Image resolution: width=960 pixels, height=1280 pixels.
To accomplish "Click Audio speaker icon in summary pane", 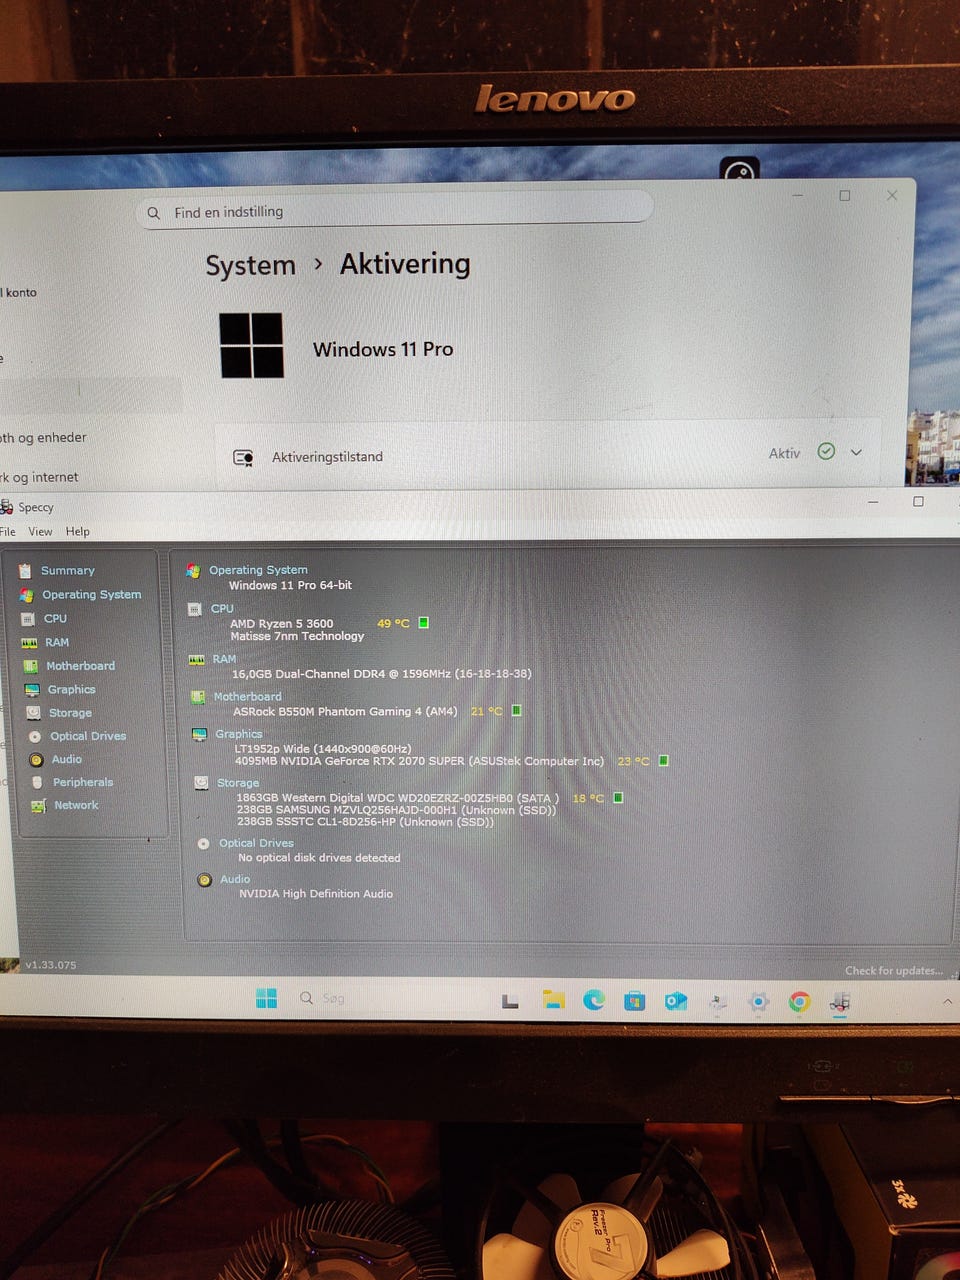I will coord(204,880).
